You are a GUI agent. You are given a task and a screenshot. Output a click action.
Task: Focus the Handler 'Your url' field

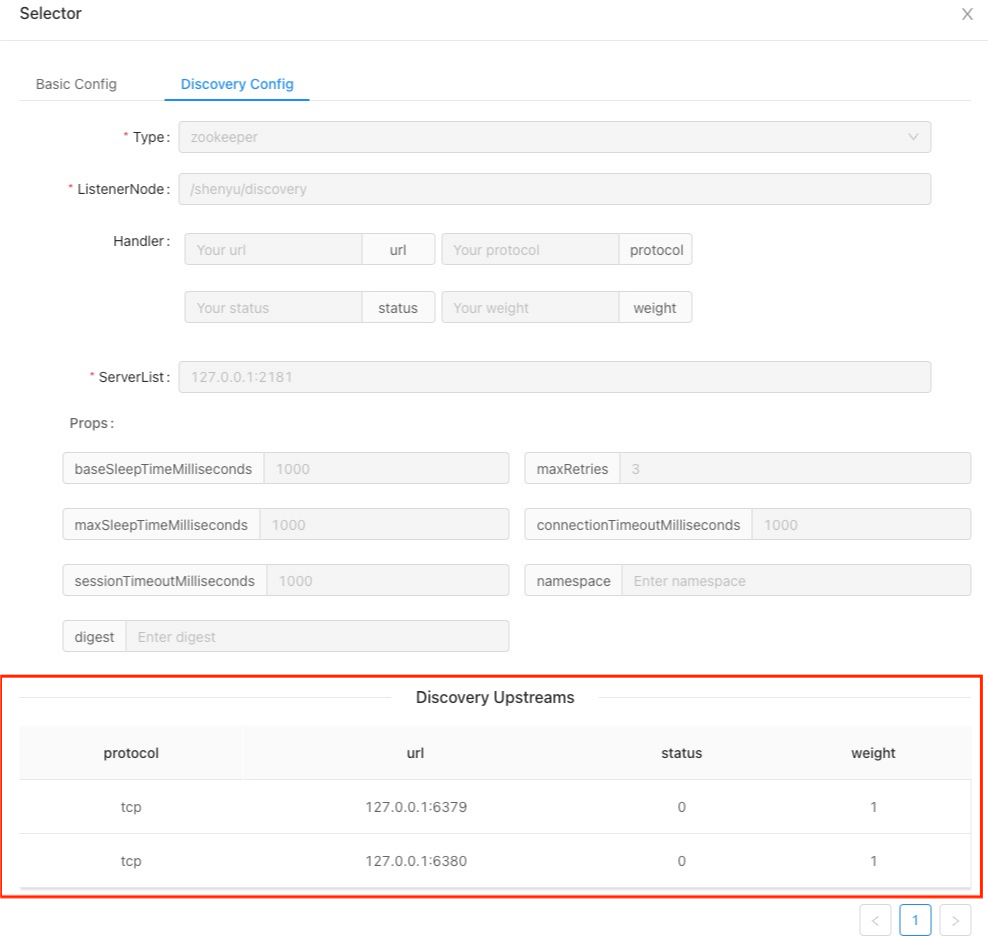pyautogui.click(x=273, y=250)
